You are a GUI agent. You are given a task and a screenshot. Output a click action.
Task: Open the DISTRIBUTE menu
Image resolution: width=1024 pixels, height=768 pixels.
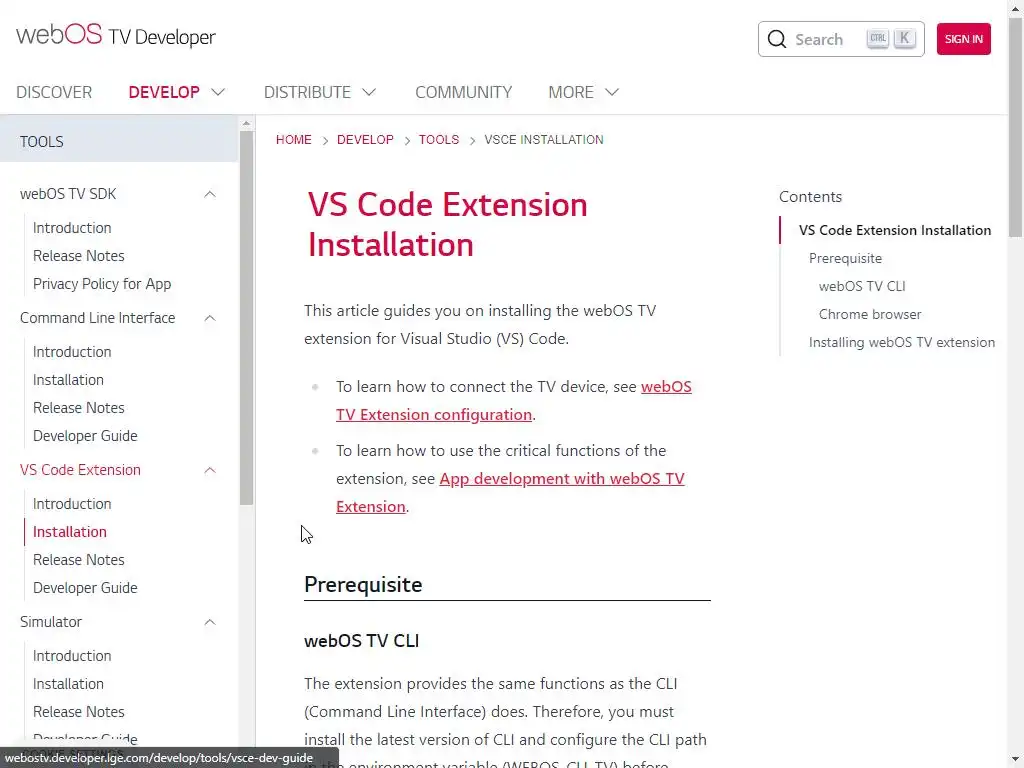pyautogui.click(x=307, y=92)
